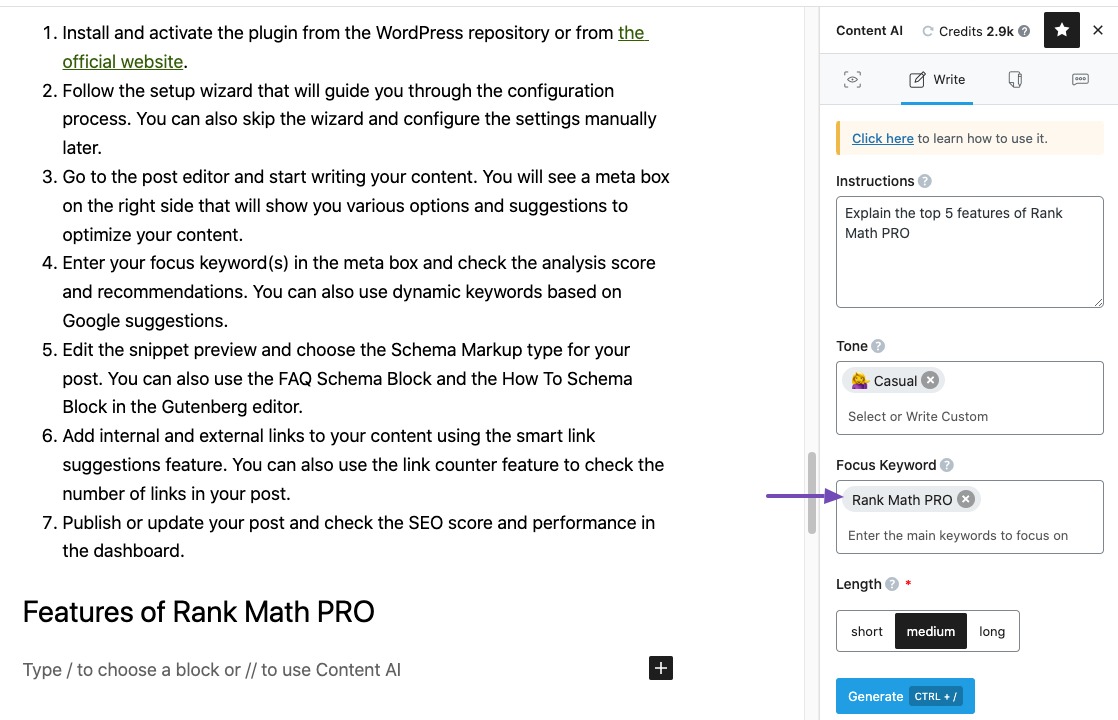Click the Instructions help icon
Screen dimensions: 1118x720
[925, 181]
